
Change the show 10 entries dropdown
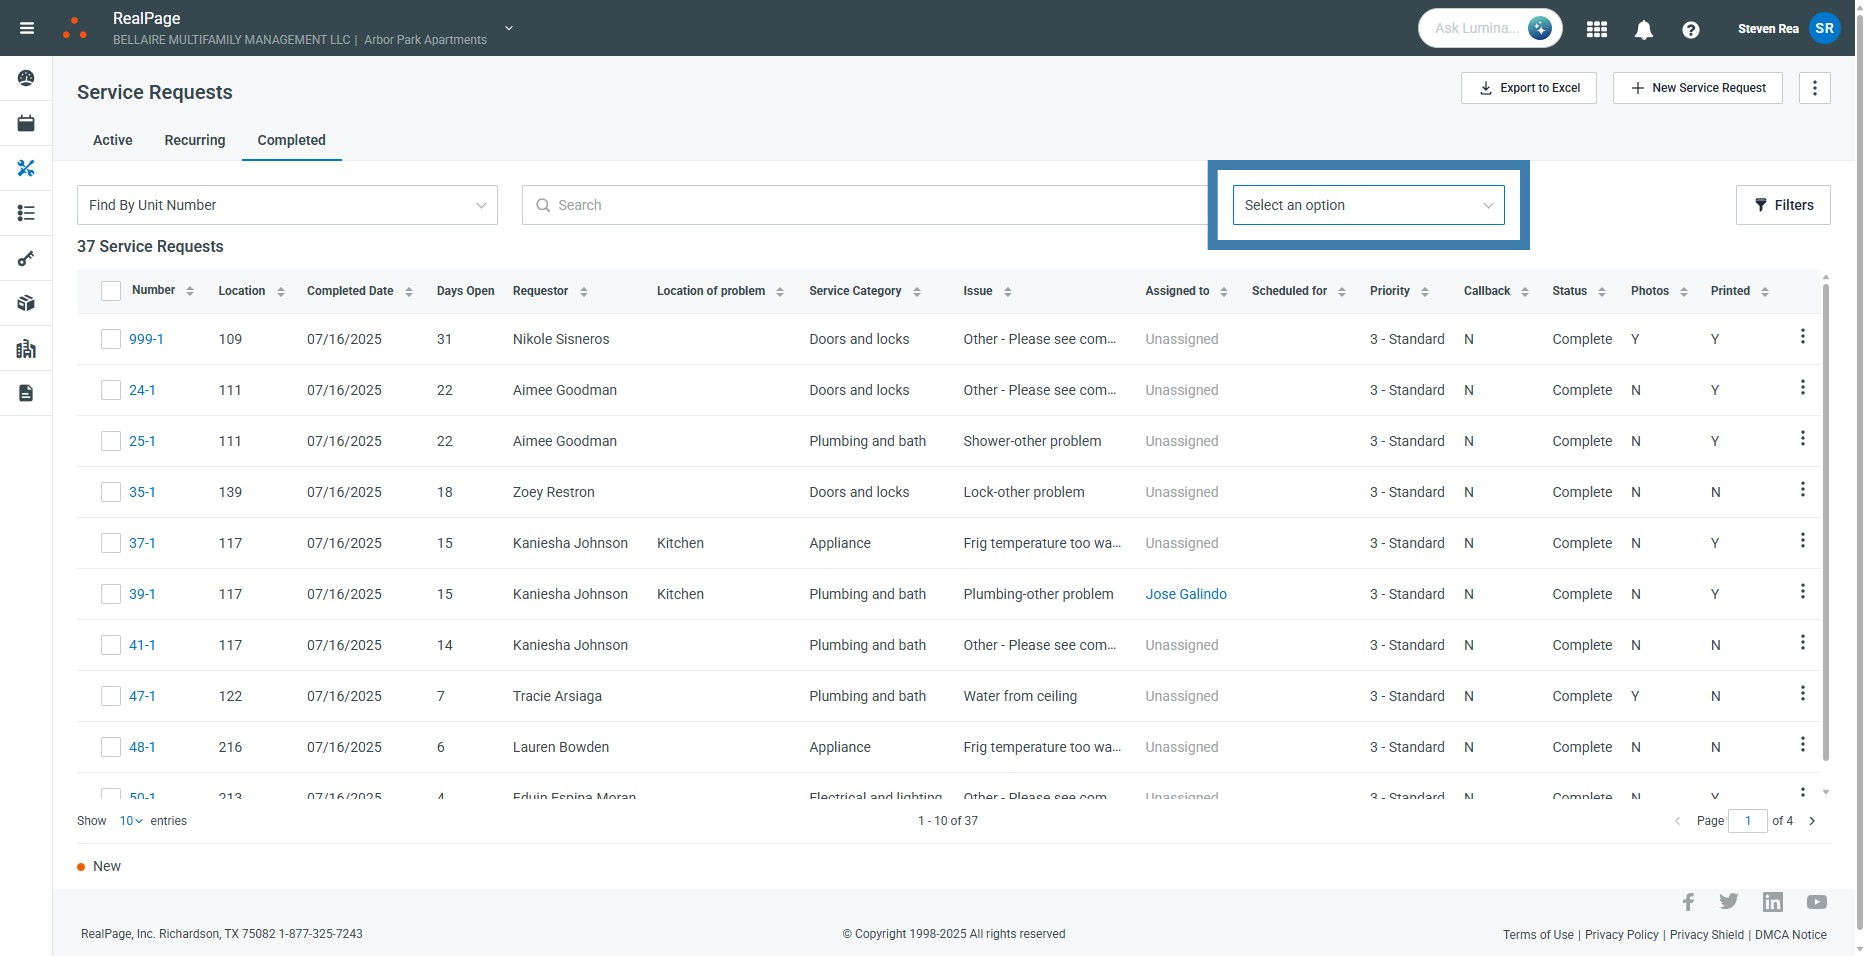(131, 821)
